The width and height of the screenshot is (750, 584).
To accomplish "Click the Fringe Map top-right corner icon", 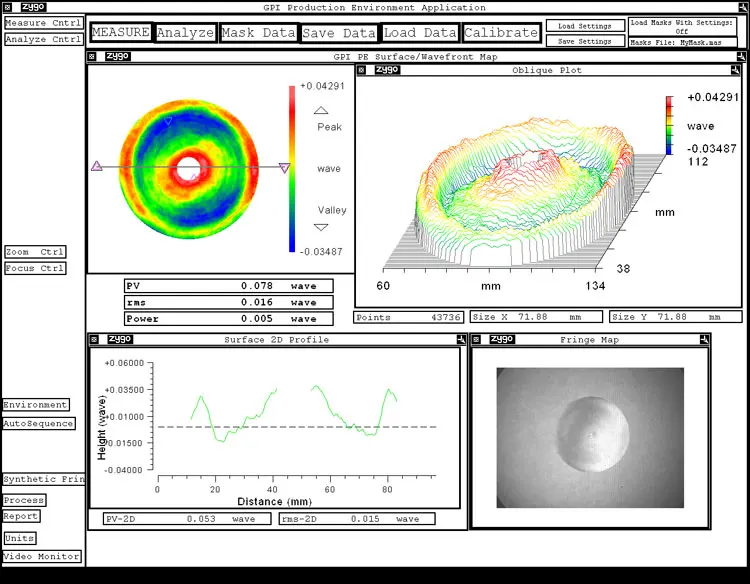I will pyautogui.click(x=703, y=339).
